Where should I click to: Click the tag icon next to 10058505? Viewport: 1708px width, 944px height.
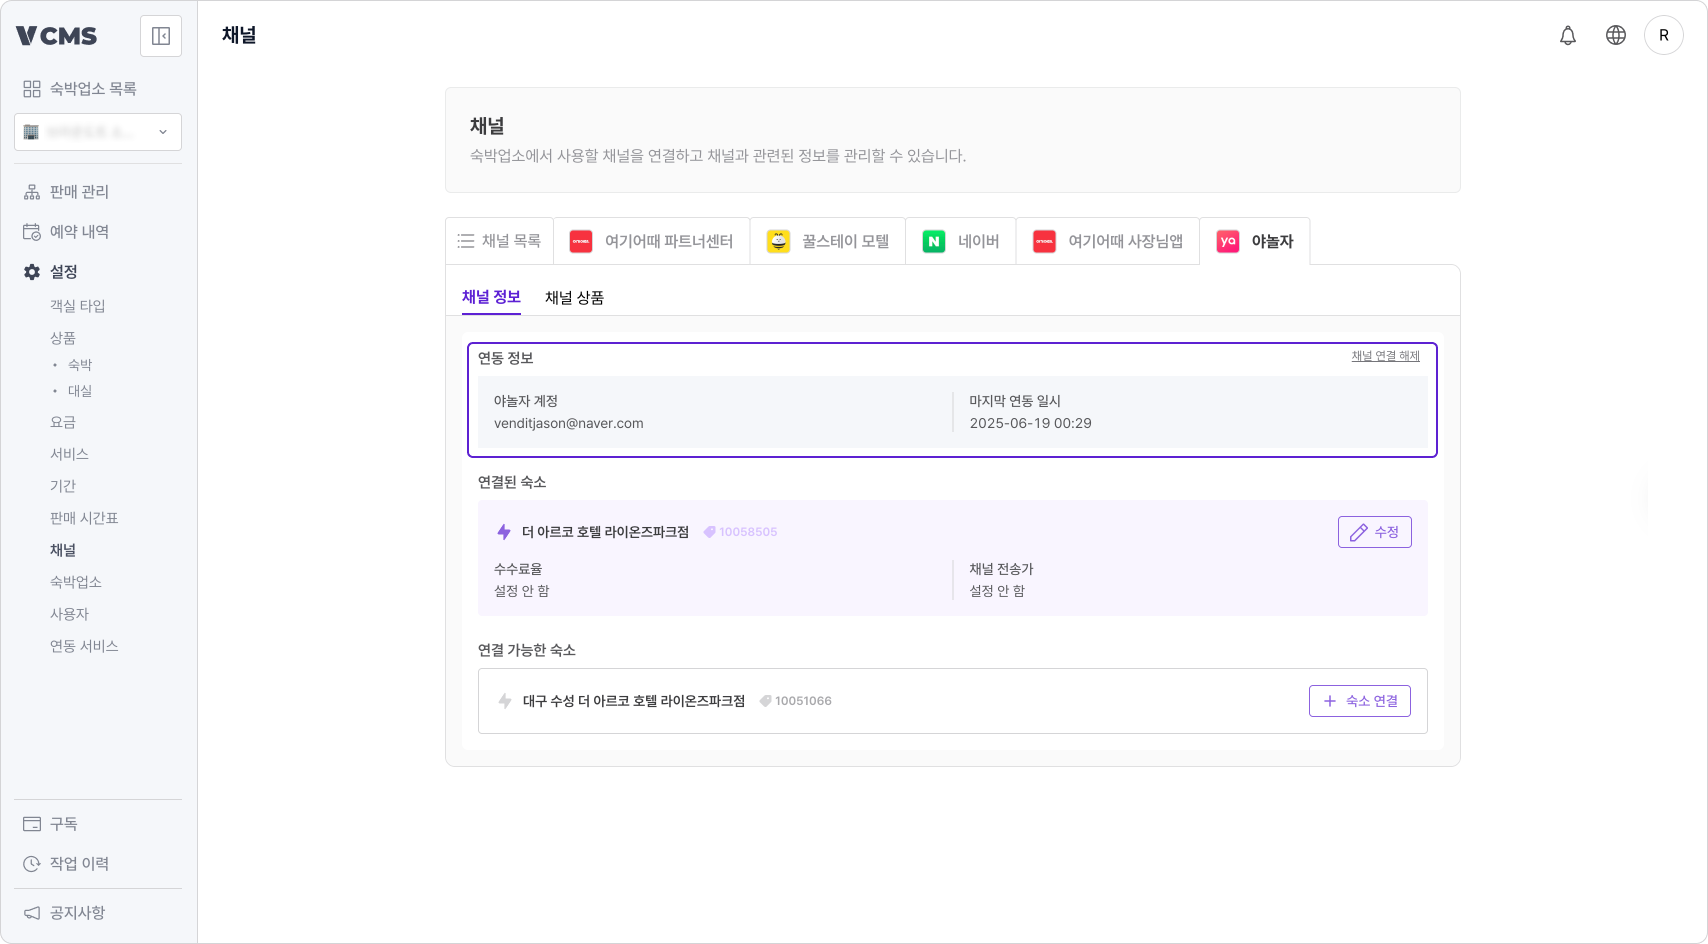(x=708, y=532)
